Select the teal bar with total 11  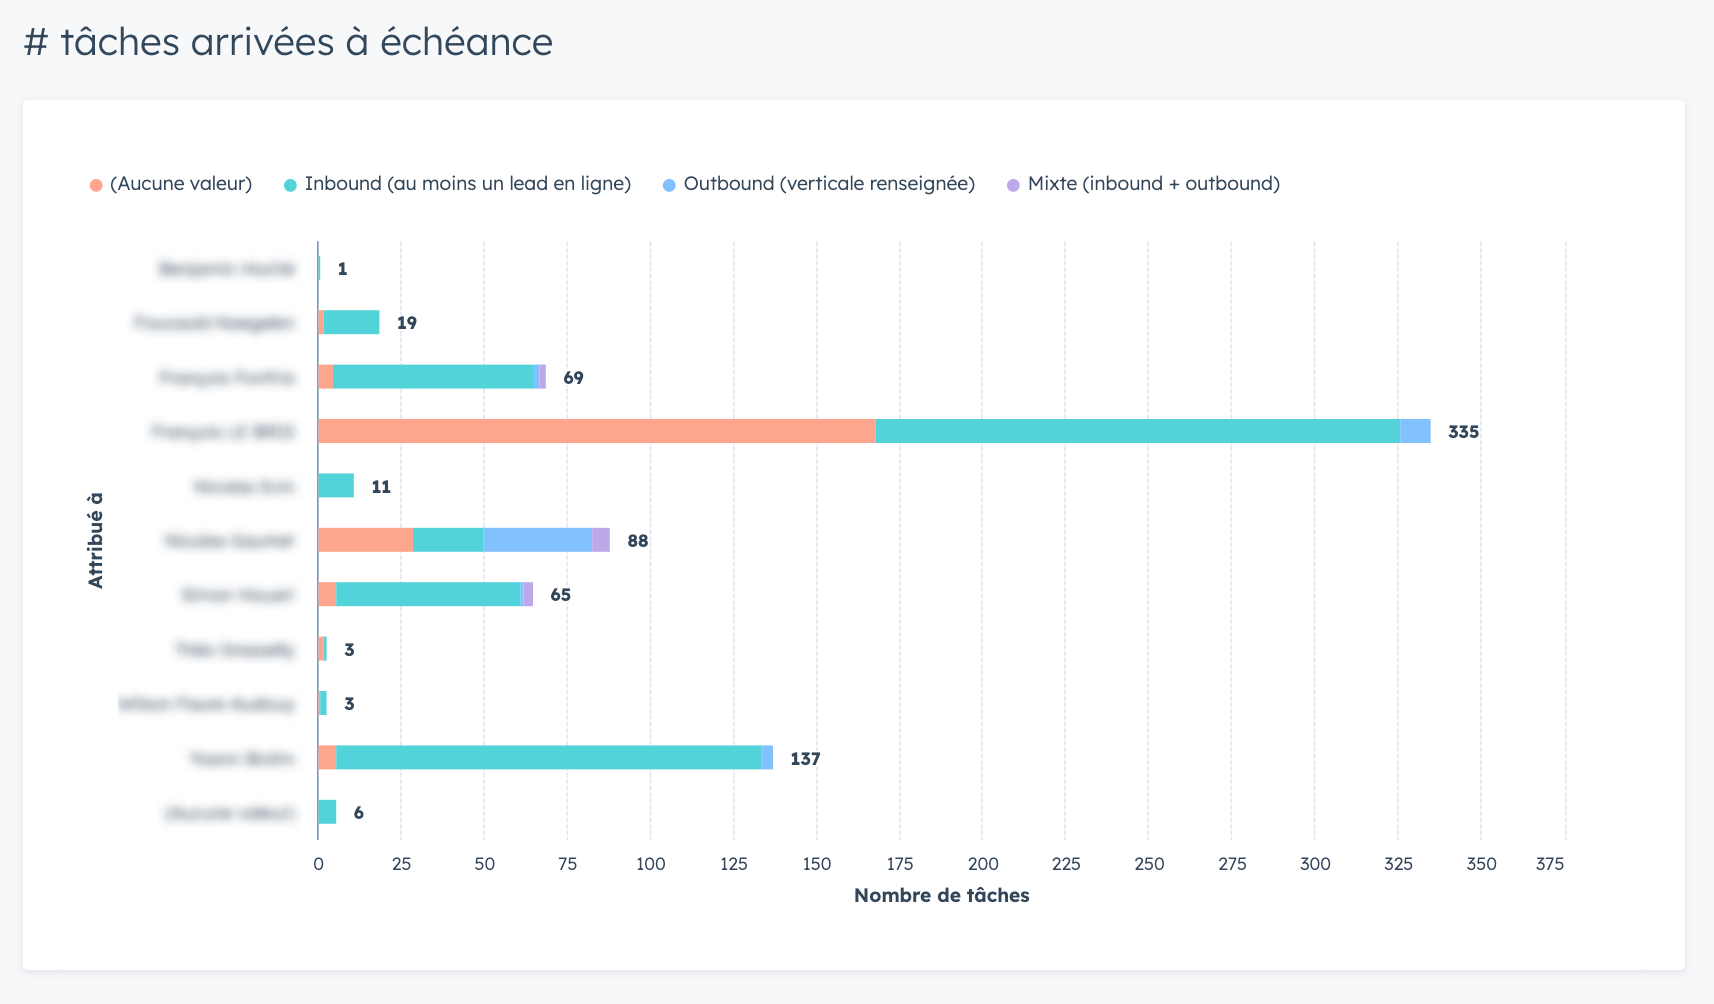coord(336,486)
